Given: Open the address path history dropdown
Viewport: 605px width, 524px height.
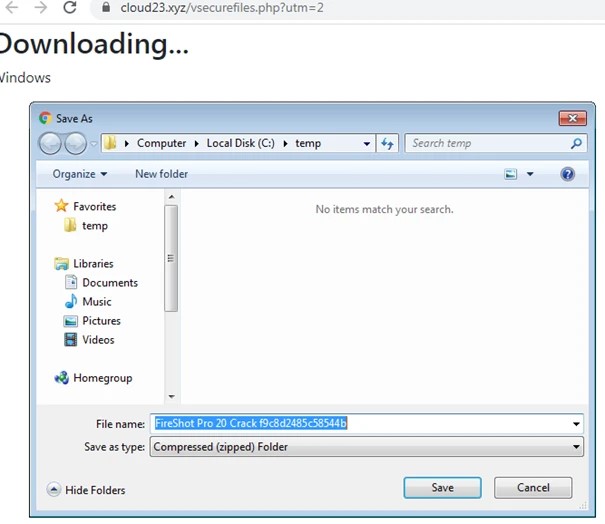Looking at the screenshot, I should pyautogui.click(x=367, y=144).
